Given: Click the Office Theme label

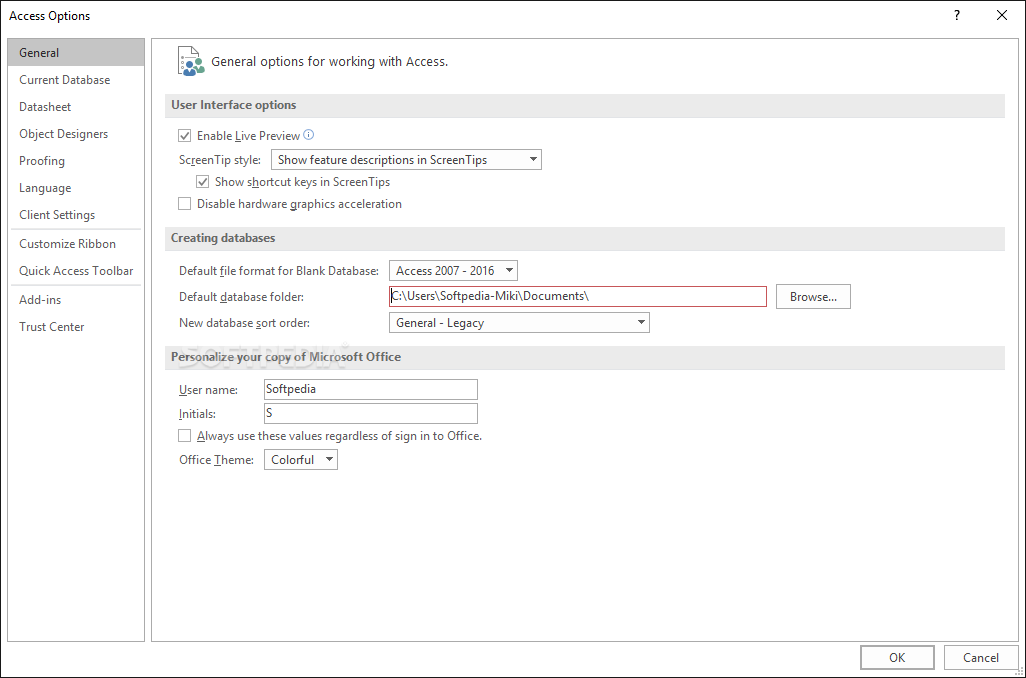Looking at the screenshot, I should 217,460.
